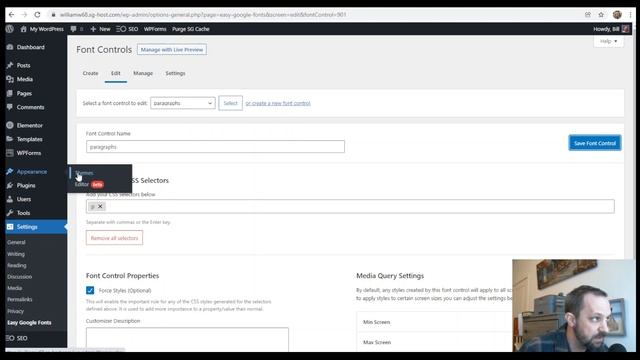Open WPForms in the sidebar
This screenshot has width=640, height=360.
(x=29, y=153)
